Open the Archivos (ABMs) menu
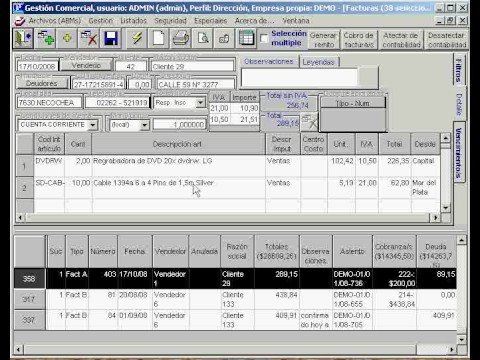Screen dimensions: 480x360 tap(55, 21)
